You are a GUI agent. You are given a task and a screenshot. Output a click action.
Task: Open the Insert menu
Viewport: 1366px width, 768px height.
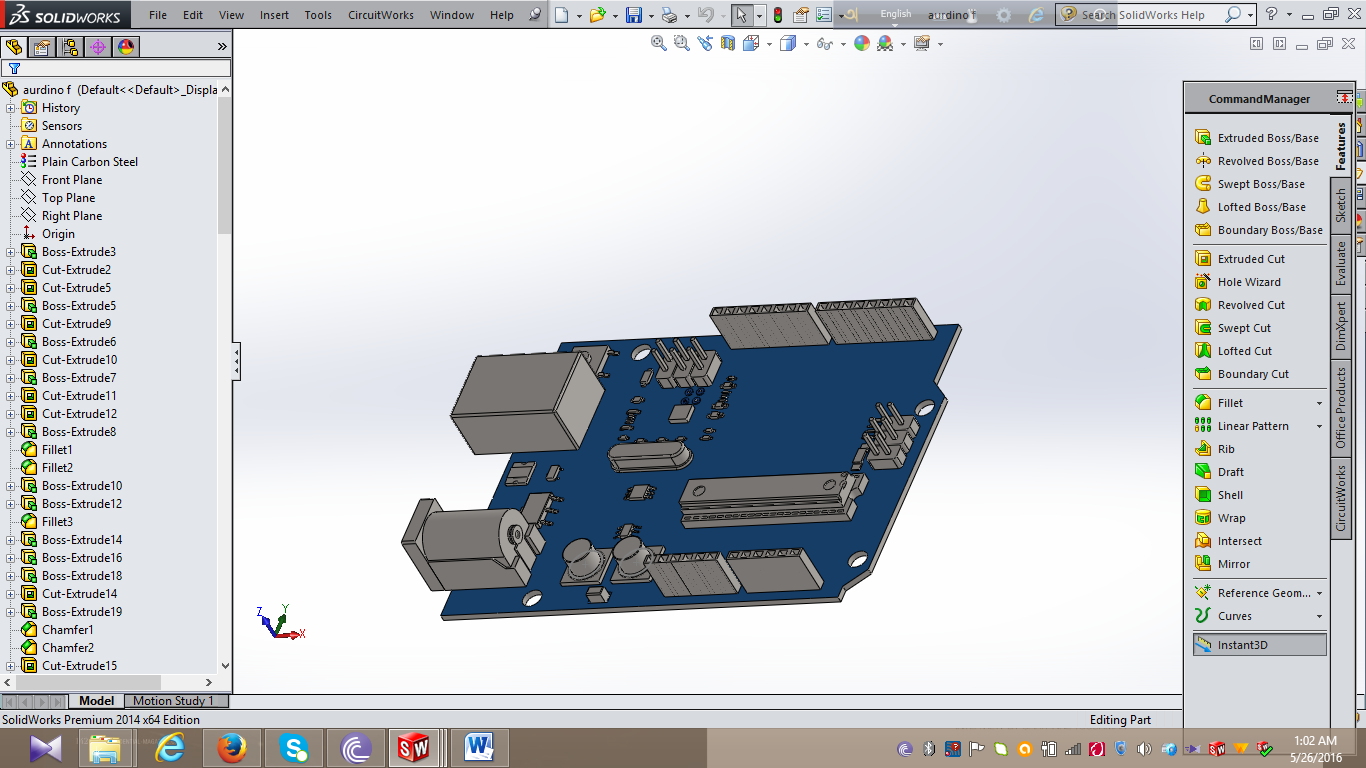(274, 15)
